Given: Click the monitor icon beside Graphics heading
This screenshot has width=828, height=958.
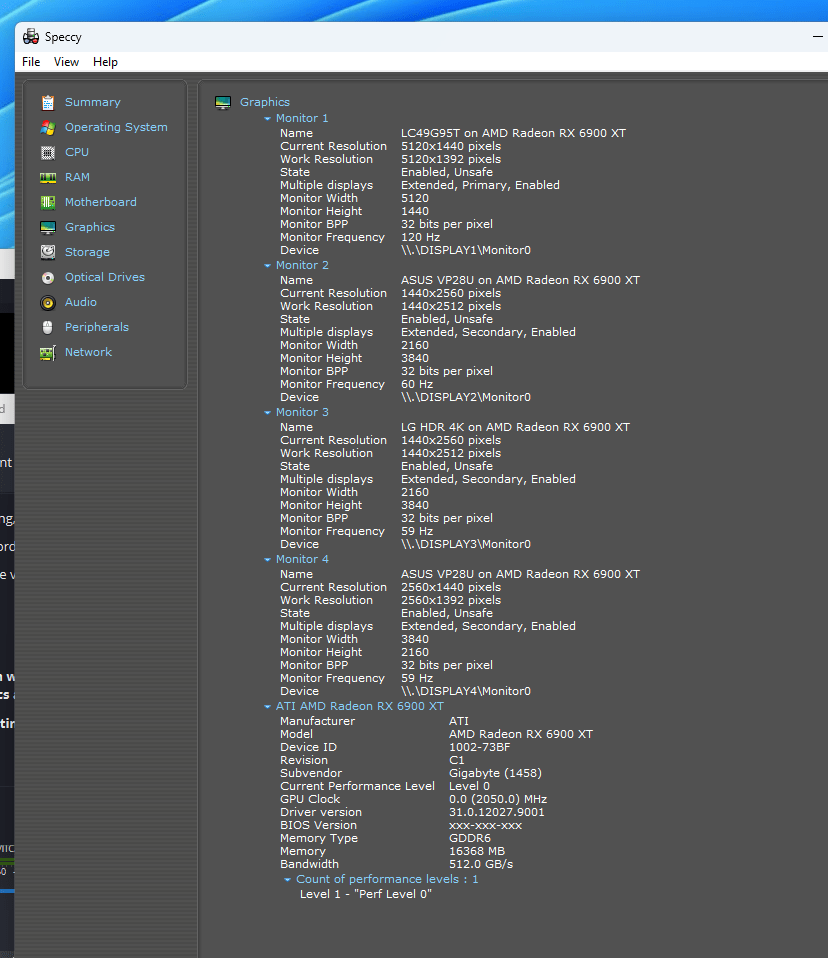Looking at the screenshot, I should (x=223, y=103).
